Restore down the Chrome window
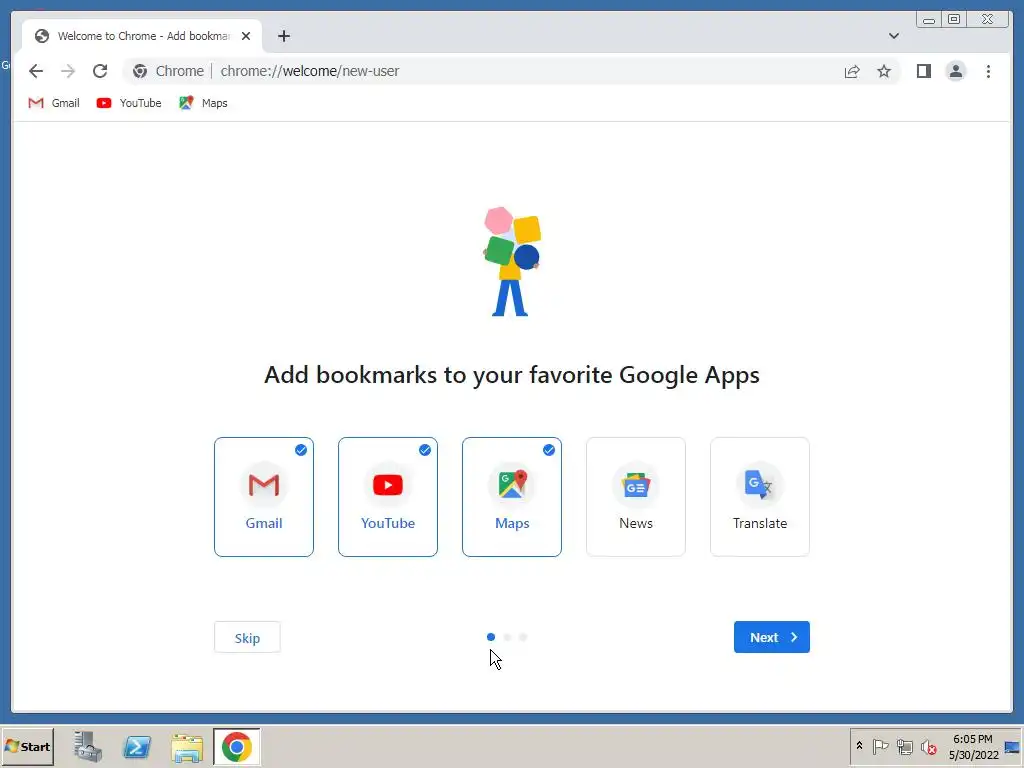The width and height of the screenshot is (1024, 768). tap(954, 20)
